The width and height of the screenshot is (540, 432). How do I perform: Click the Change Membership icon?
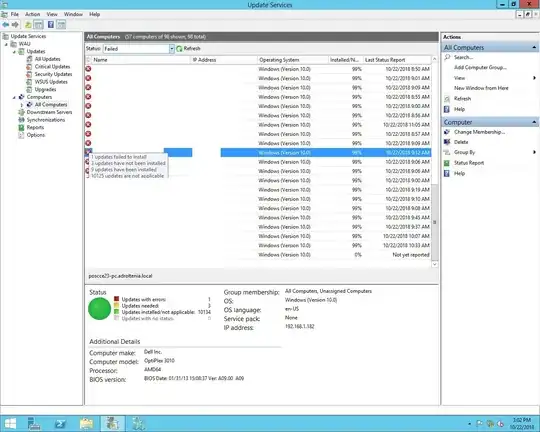tap(447, 132)
